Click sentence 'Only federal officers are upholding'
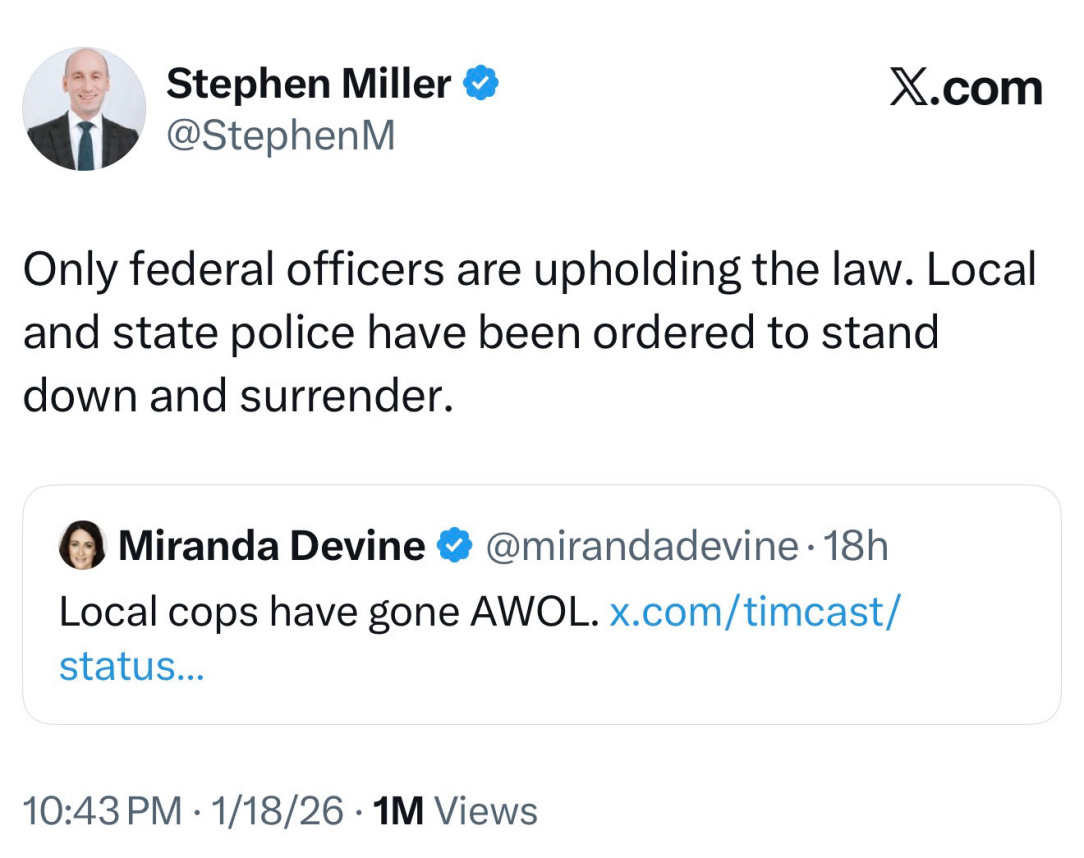This screenshot has width=1084, height=858. [x=382, y=270]
